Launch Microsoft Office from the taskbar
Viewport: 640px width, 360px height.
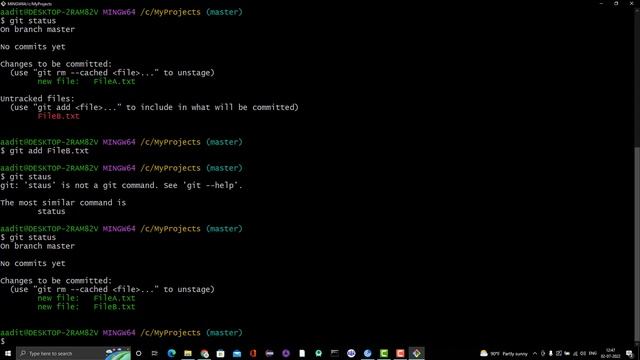pyautogui.click(x=253, y=353)
